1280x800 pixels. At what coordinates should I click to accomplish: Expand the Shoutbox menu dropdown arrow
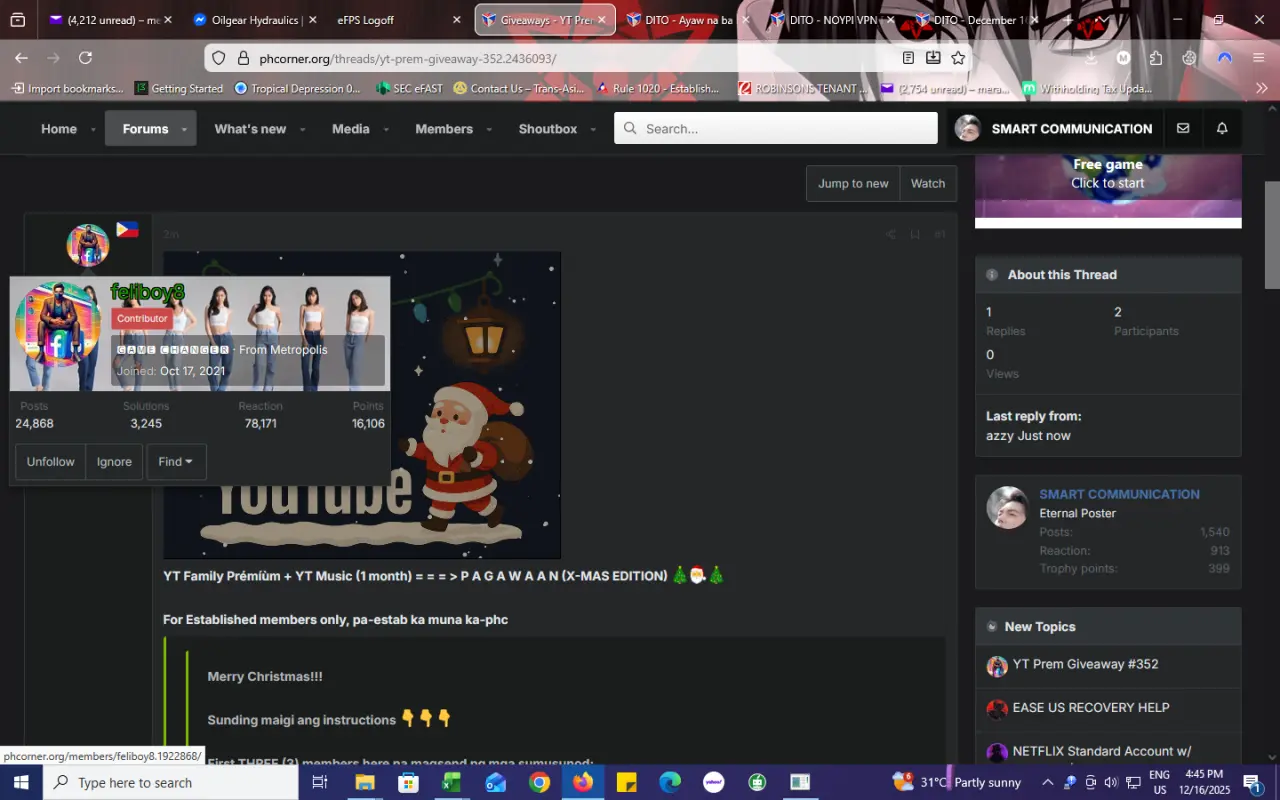[593, 129]
